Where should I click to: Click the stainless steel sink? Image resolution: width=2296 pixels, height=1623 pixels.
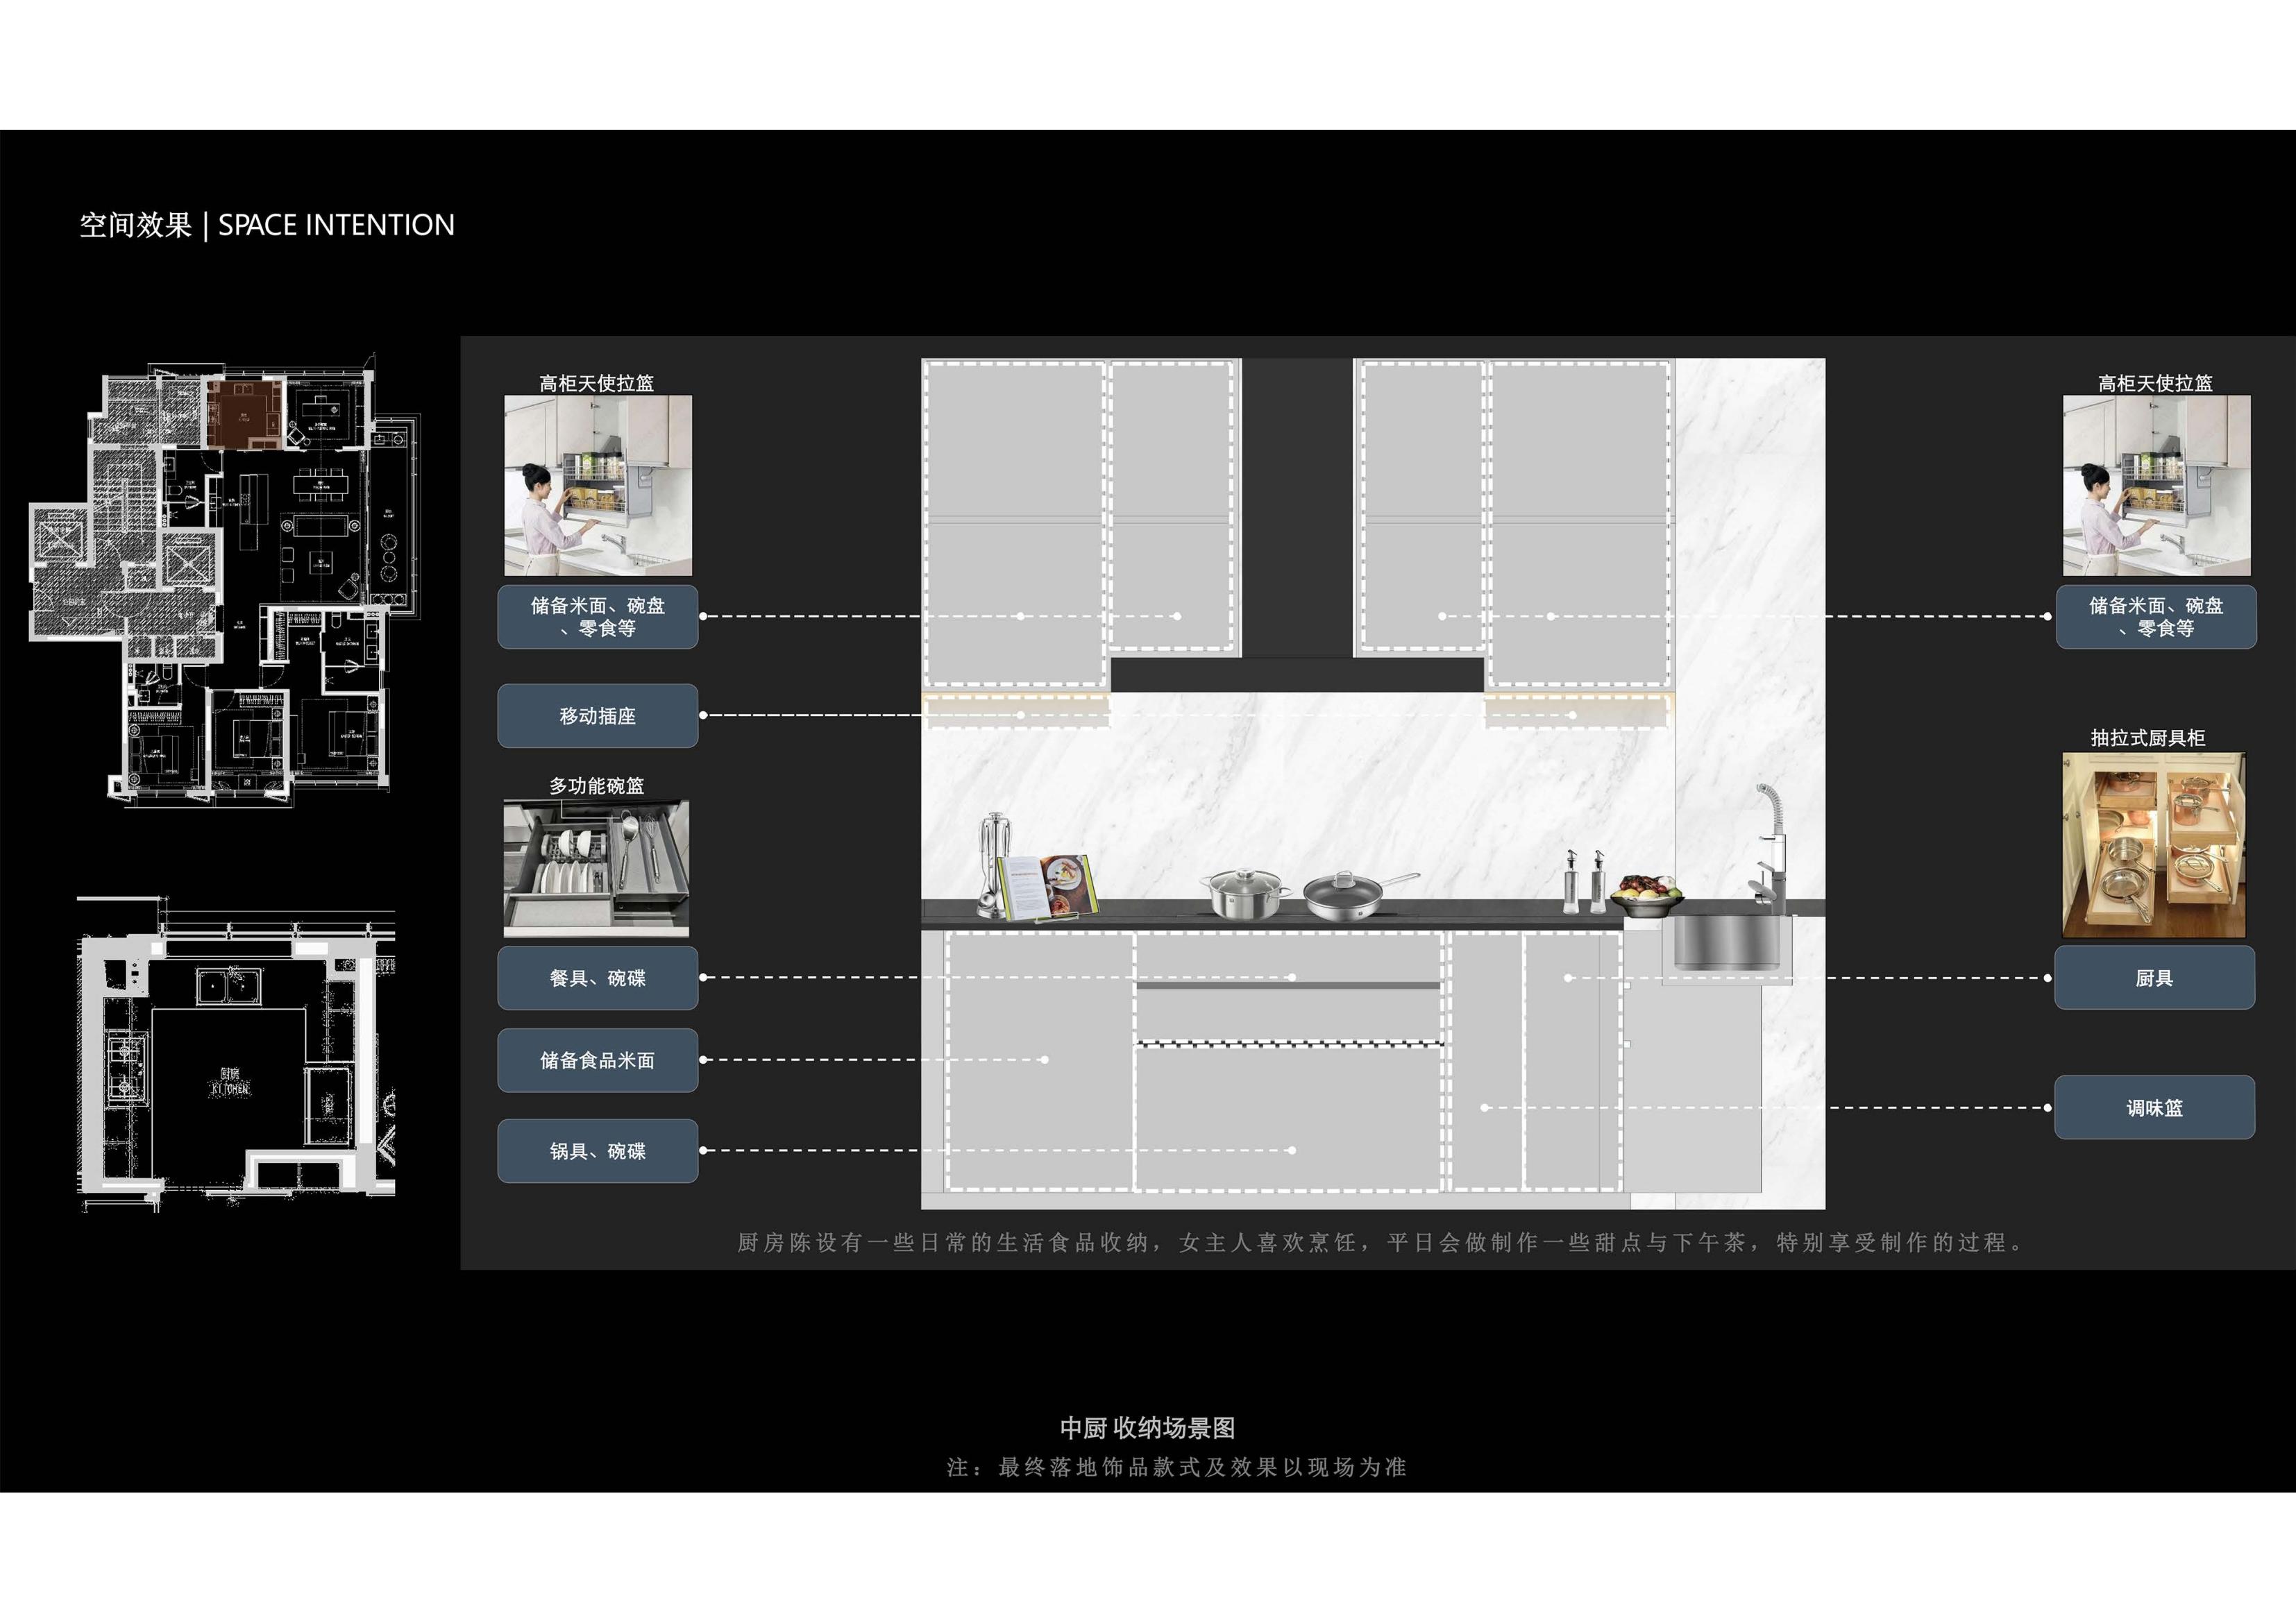[x=1727, y=943]
